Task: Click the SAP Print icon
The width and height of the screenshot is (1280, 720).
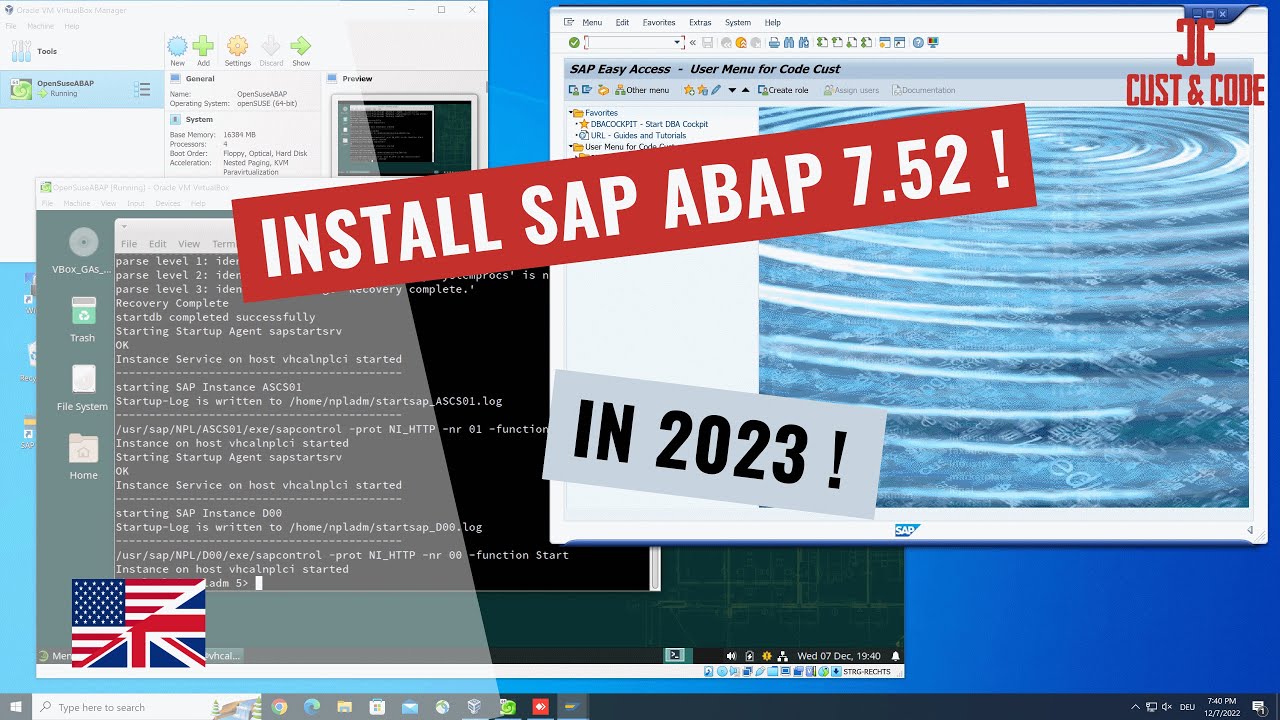Action: [x=774, y=42]
